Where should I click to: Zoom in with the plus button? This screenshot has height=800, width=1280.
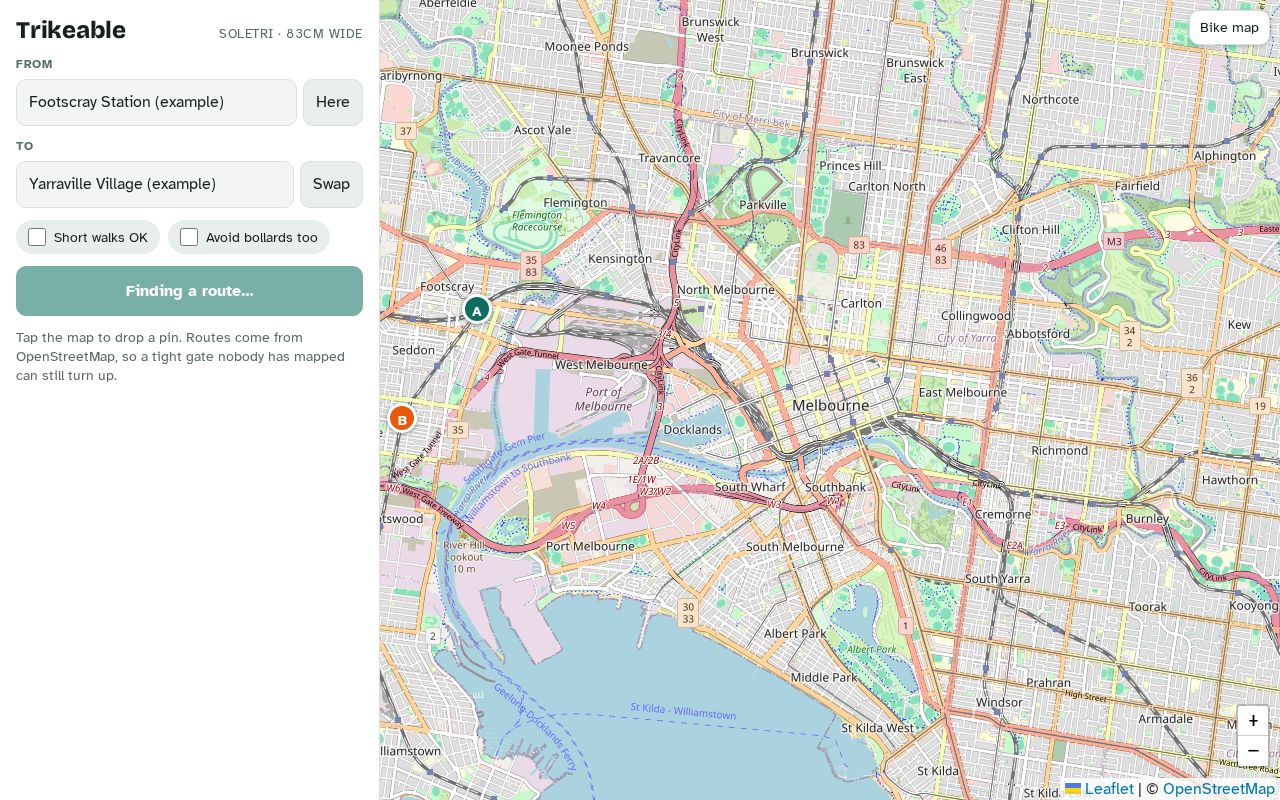pos(1253,720)
